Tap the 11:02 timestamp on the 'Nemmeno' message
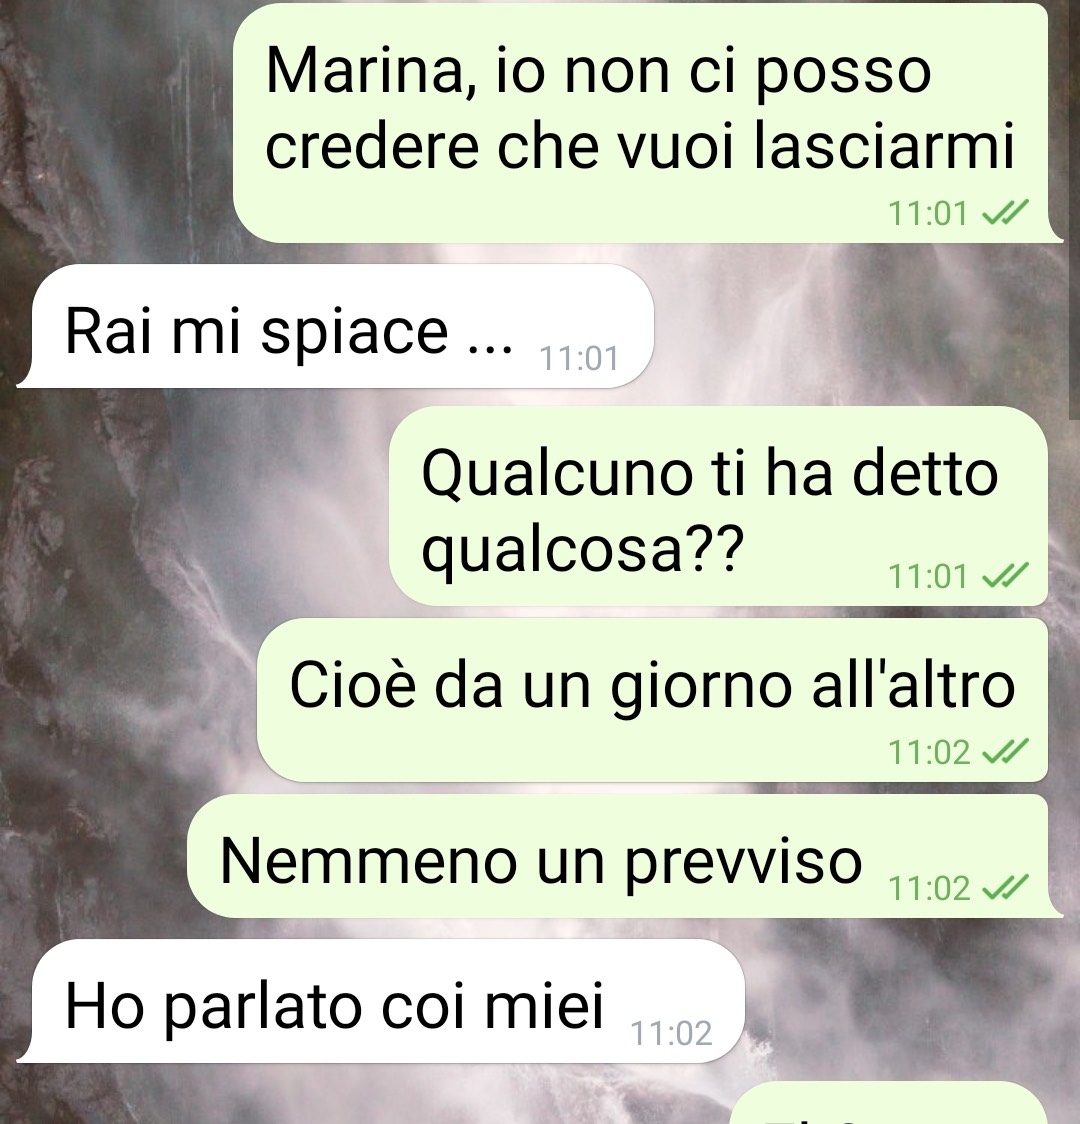Screen dimensions: 1080x1124 pyautogui.click(x=929, y=889)
